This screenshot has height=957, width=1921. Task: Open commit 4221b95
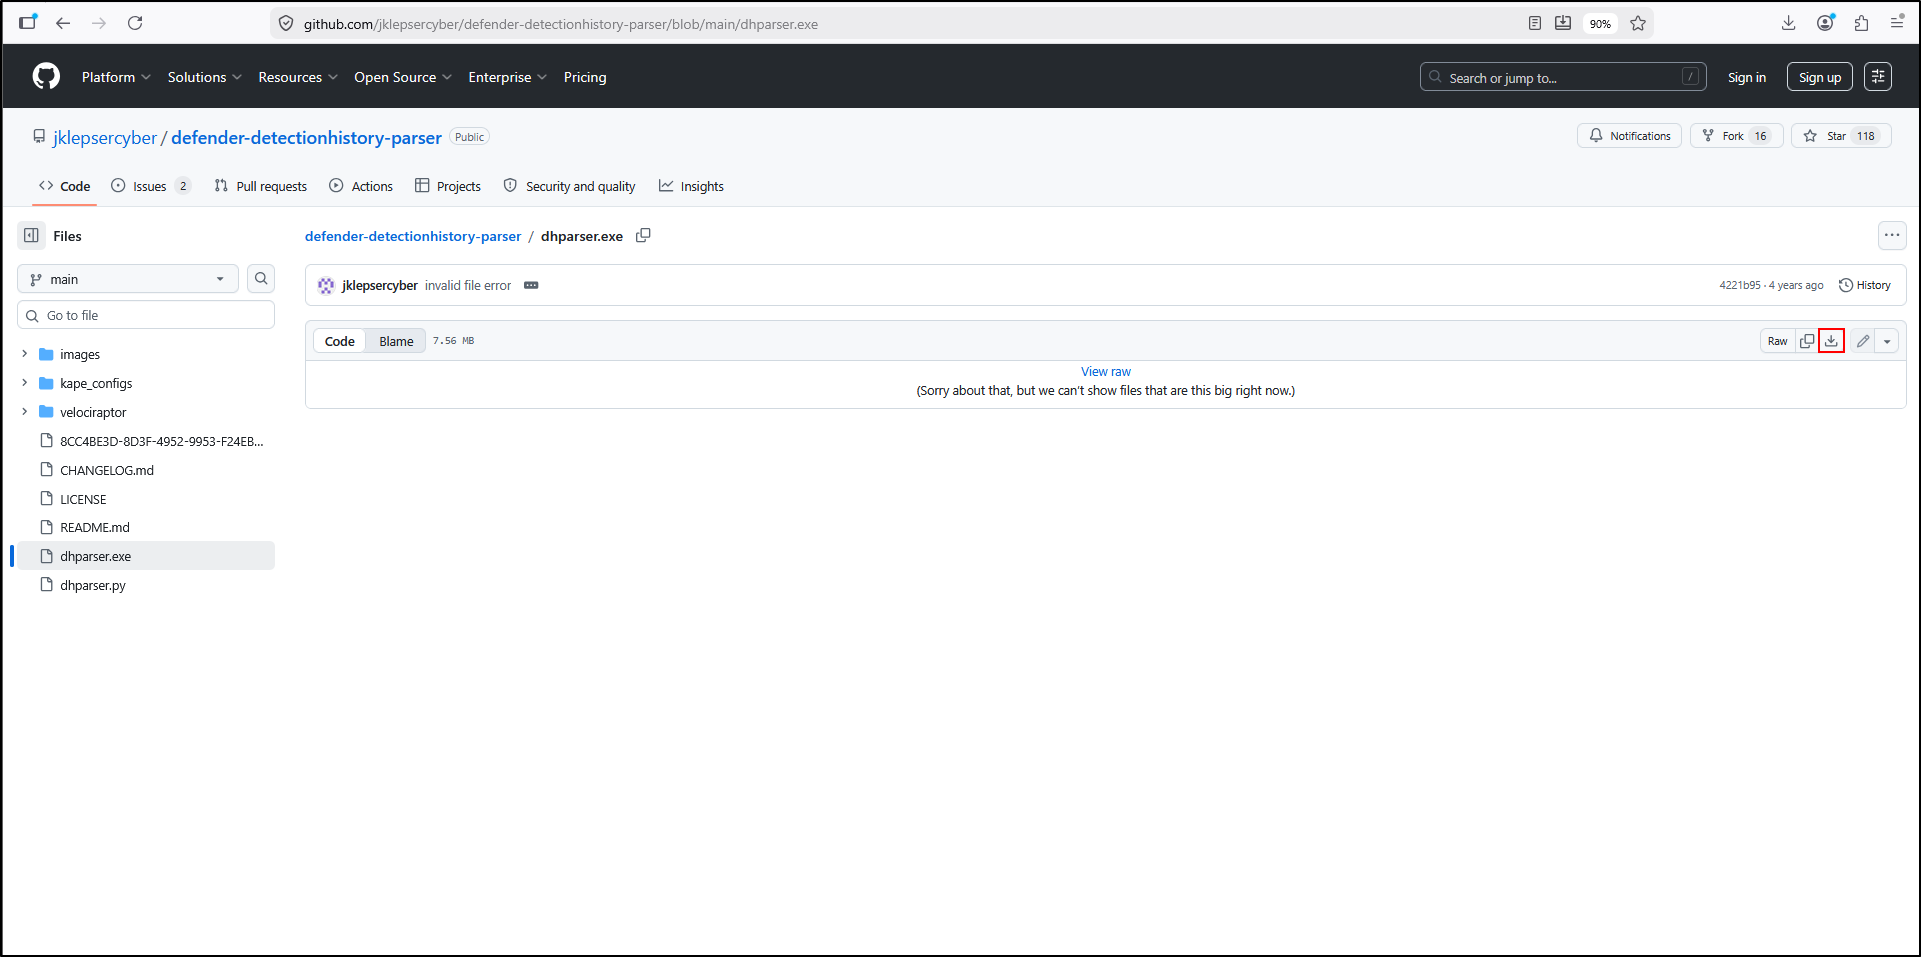1740,286
